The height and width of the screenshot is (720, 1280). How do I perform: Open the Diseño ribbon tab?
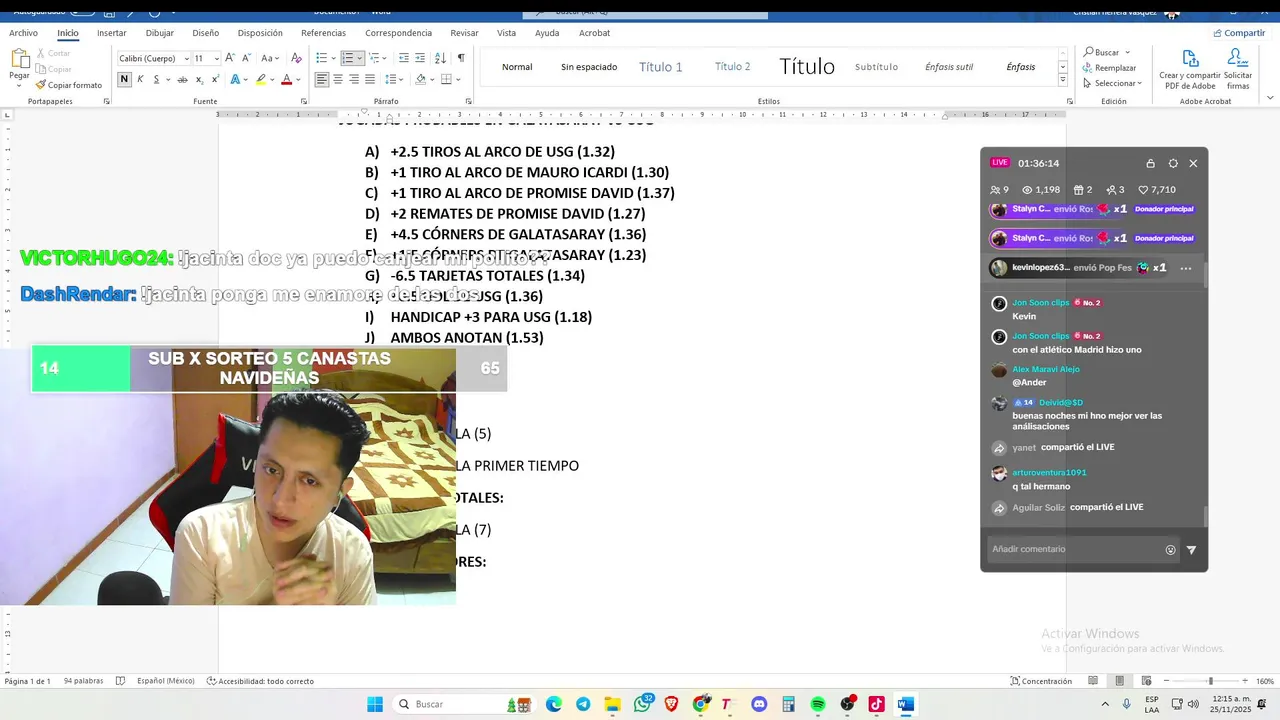[206, 33]
